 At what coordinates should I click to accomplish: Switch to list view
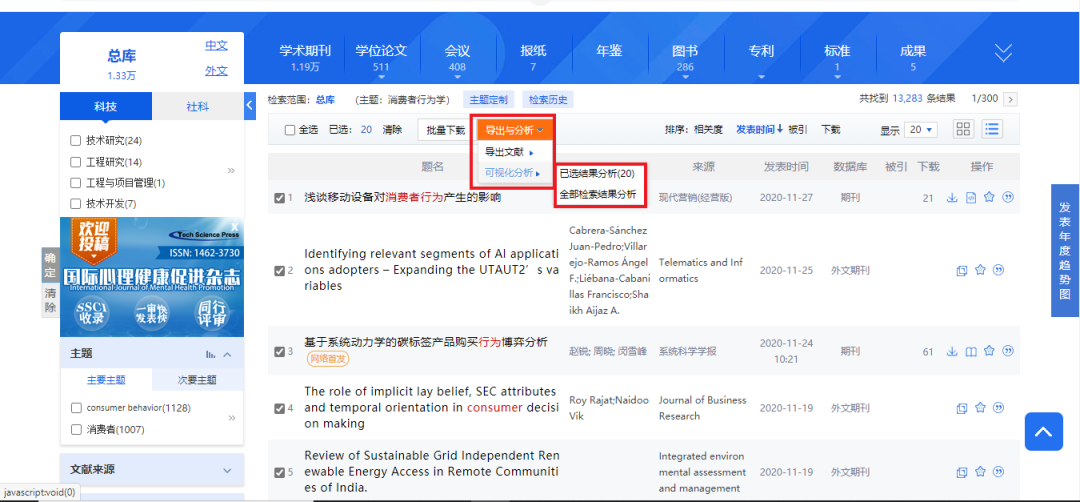(x=993, y=129)
